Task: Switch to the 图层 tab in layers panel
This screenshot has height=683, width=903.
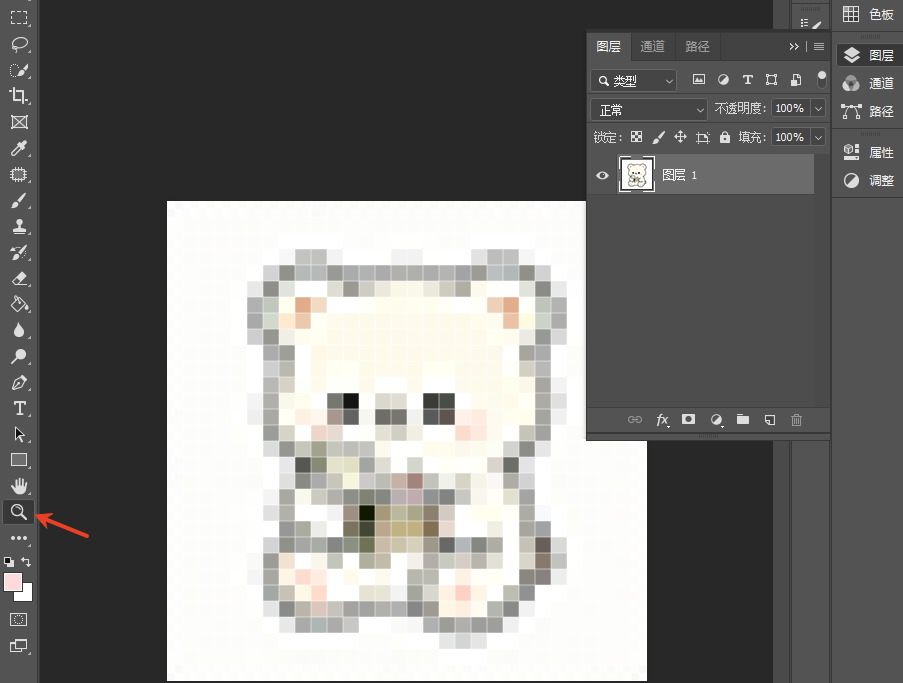Action: (x=609, y=47)
